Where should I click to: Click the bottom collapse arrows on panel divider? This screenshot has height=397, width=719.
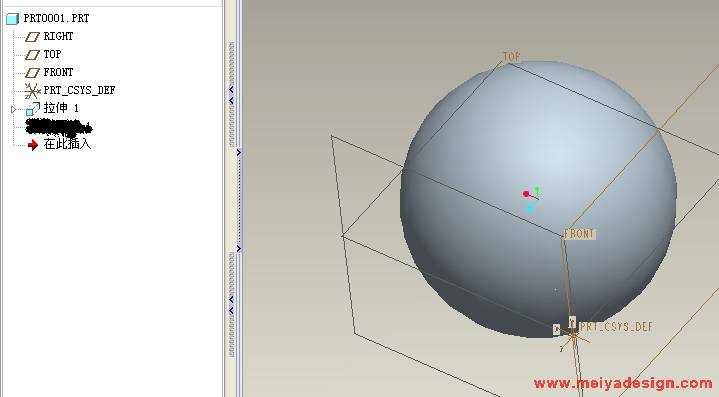coord(231,305)
